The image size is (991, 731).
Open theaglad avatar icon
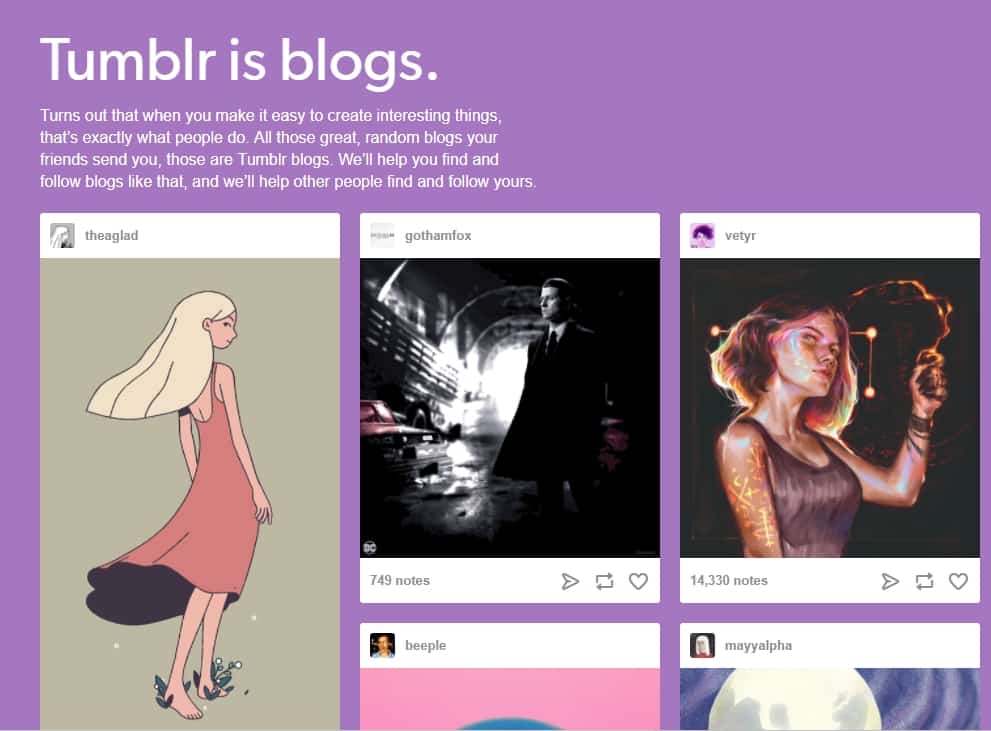63,236
